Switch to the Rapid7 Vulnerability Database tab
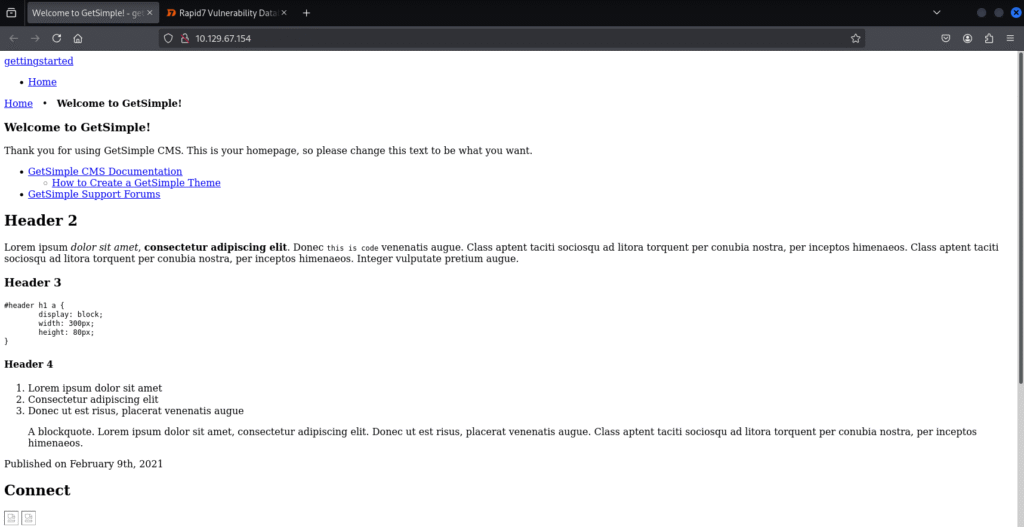1024x527 pixels. [227, 12]
